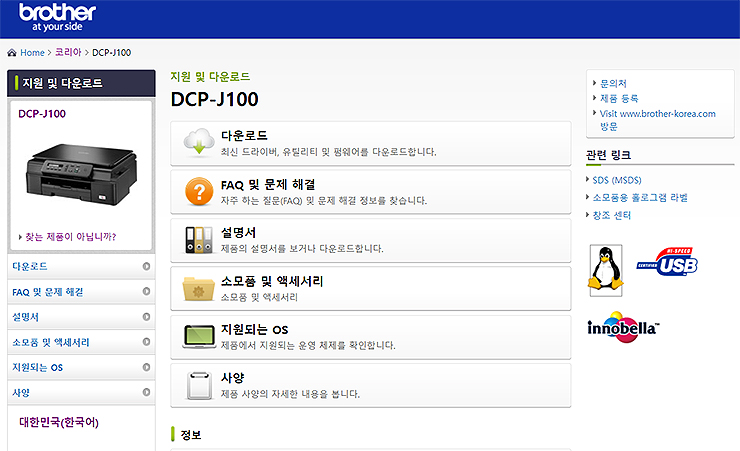This screenshot has width=740, height=451.
Task: Click the binder manuals icon
Action: (199, 240)
